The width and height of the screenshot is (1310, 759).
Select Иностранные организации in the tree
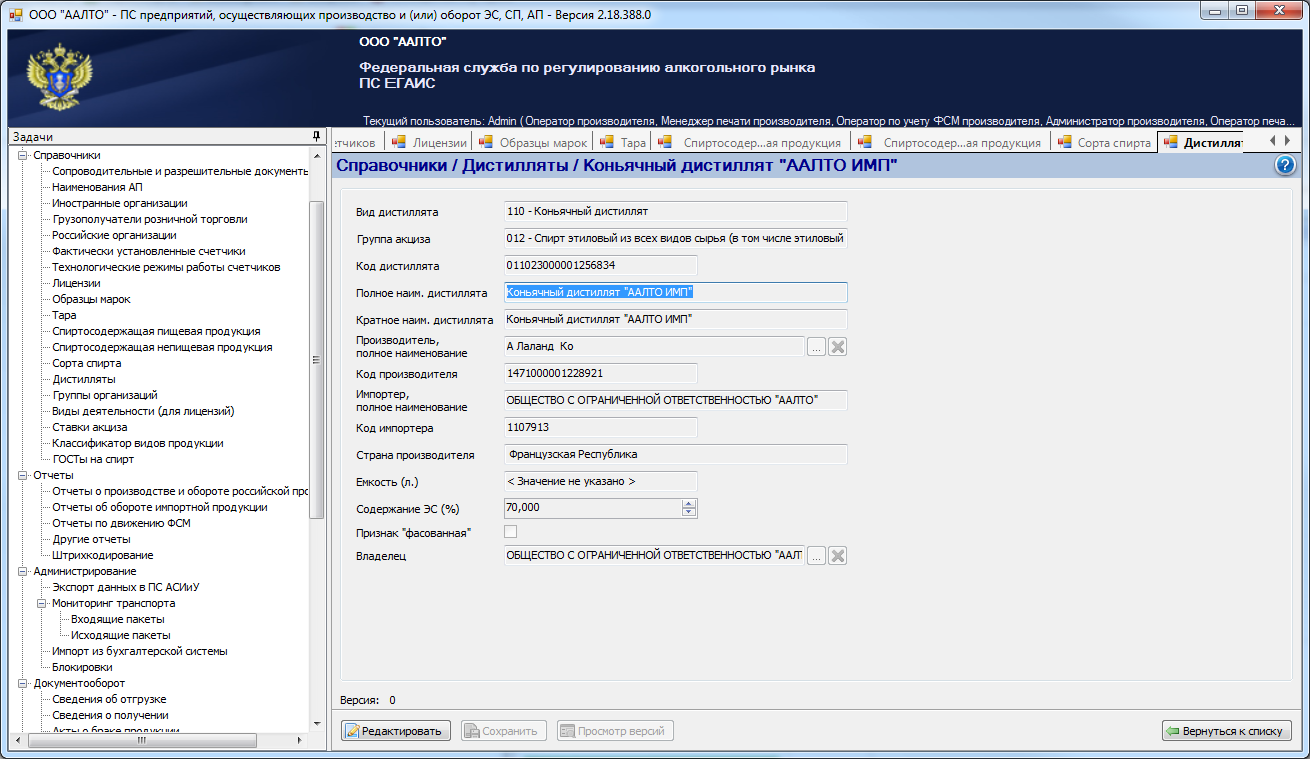[x=119, y=203]
